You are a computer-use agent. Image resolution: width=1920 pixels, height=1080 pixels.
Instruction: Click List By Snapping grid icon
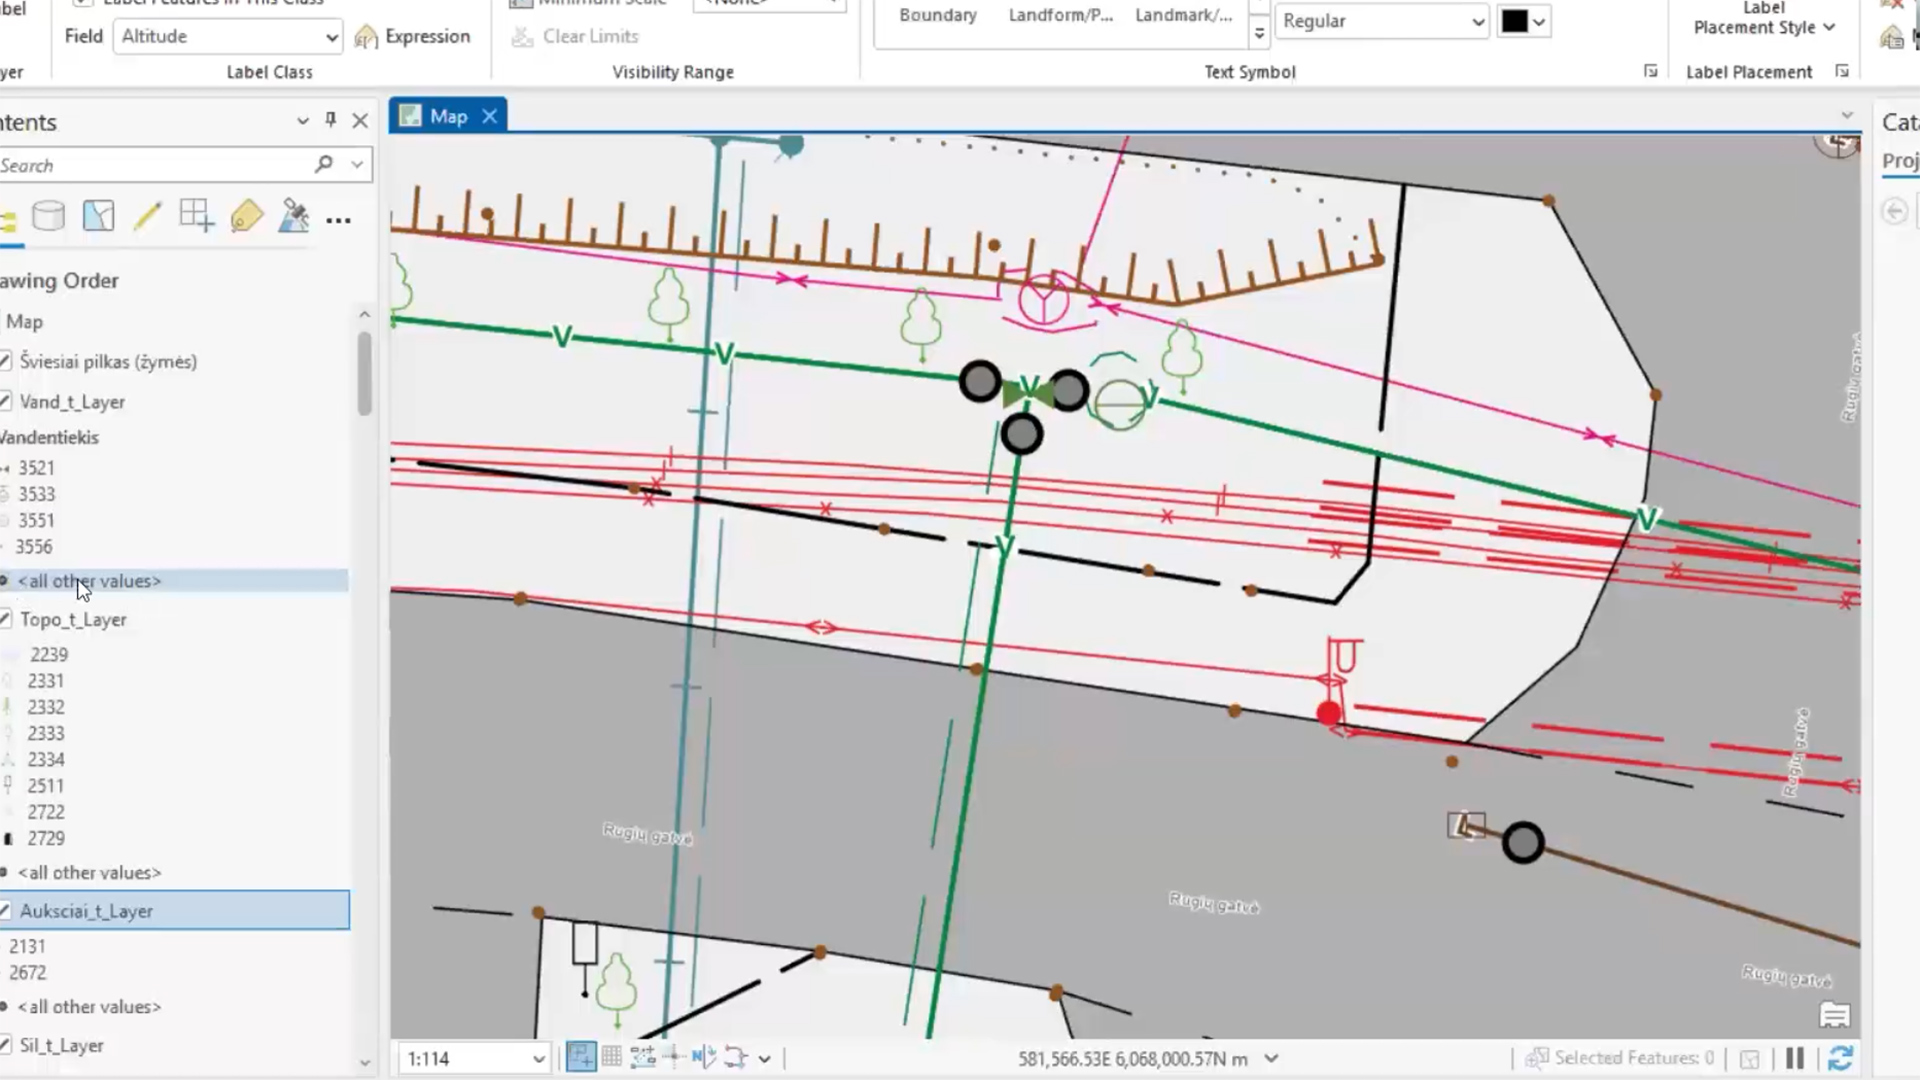pyautogui.click(x=196, y=216)
